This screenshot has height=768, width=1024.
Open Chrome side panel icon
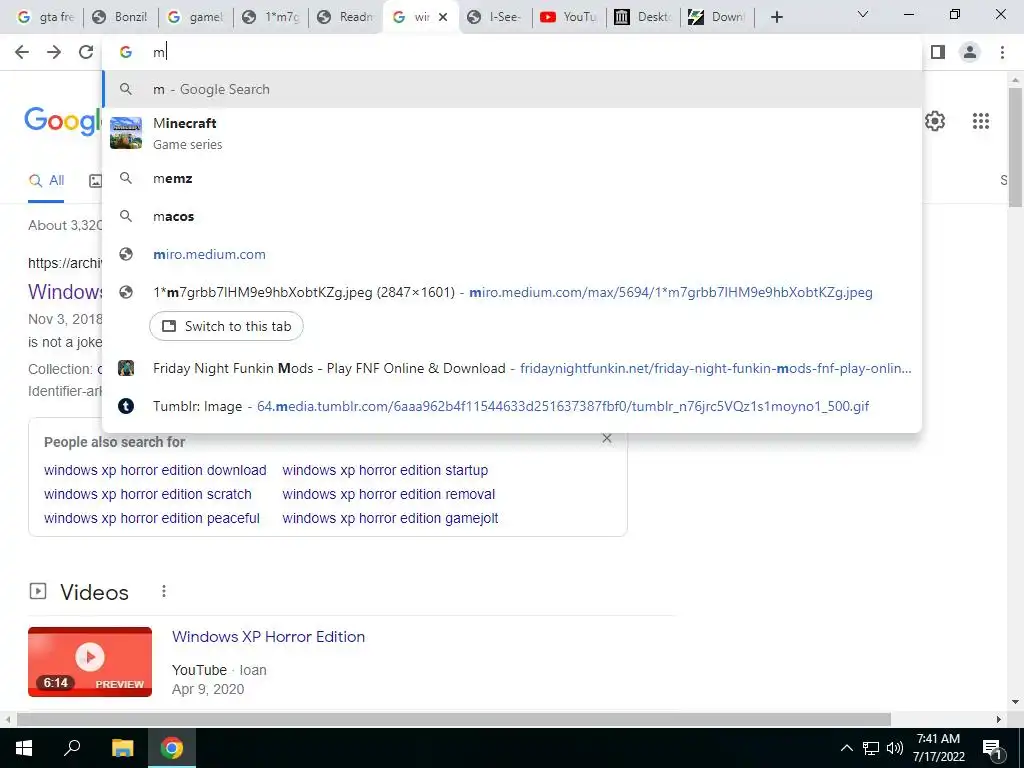tap(938, 52)
